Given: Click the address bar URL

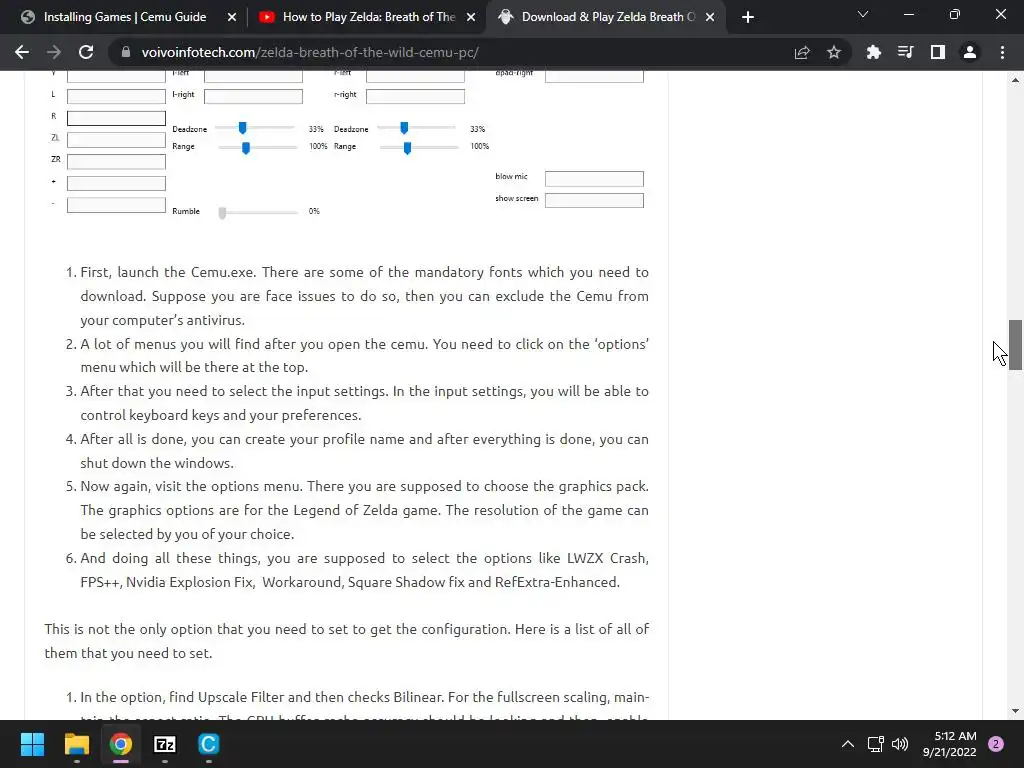Looking at the screenshot, I should (x=310, y=52).
